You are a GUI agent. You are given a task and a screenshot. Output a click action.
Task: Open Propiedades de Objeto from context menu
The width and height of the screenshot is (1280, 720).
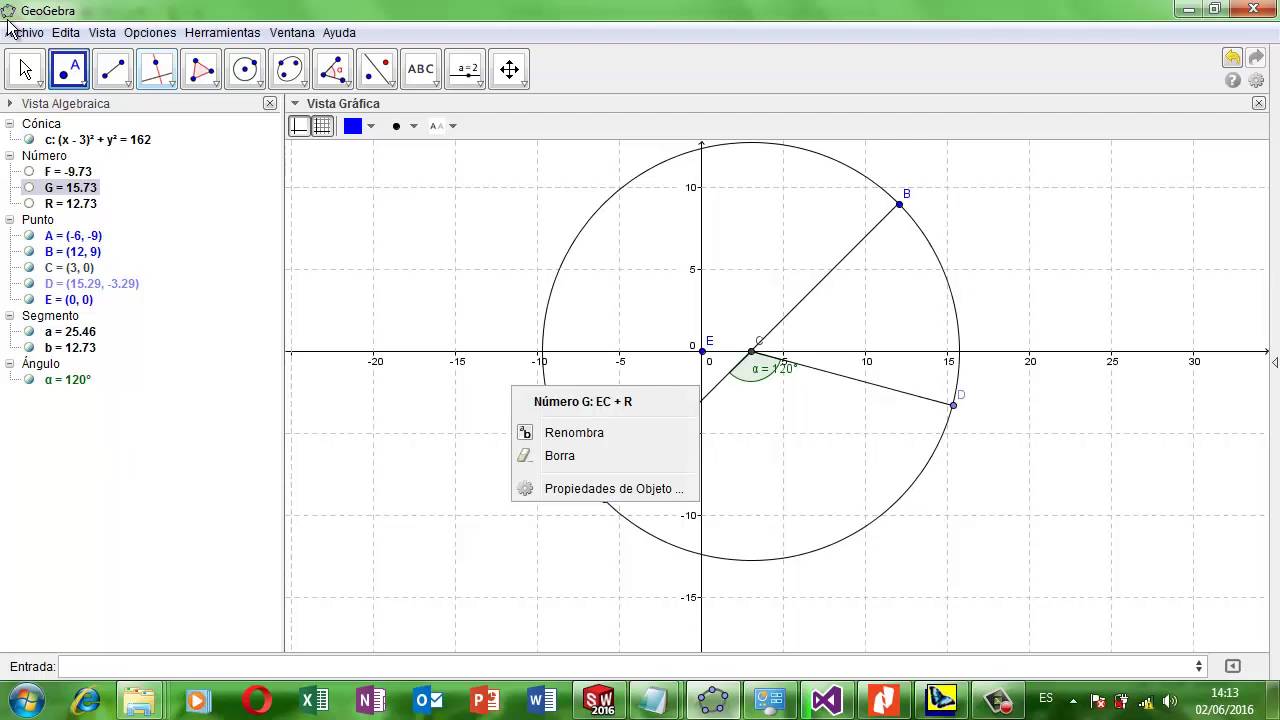pos(605,489)
